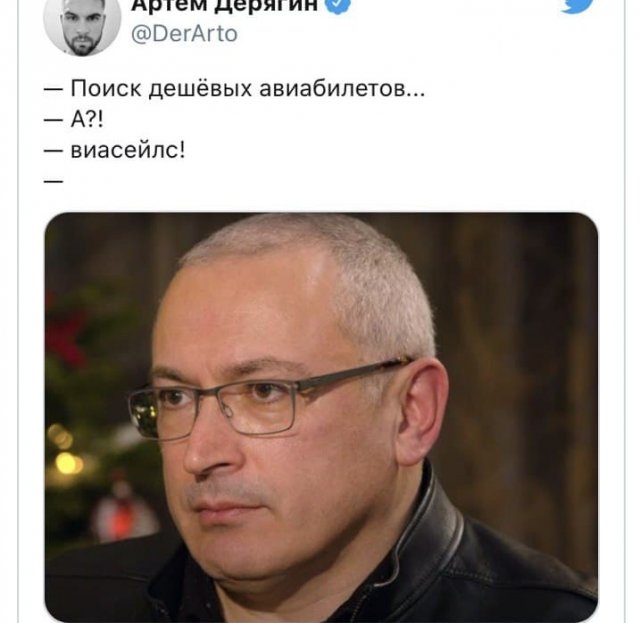Open the author's round profile avatar

[x=82, y=25]
